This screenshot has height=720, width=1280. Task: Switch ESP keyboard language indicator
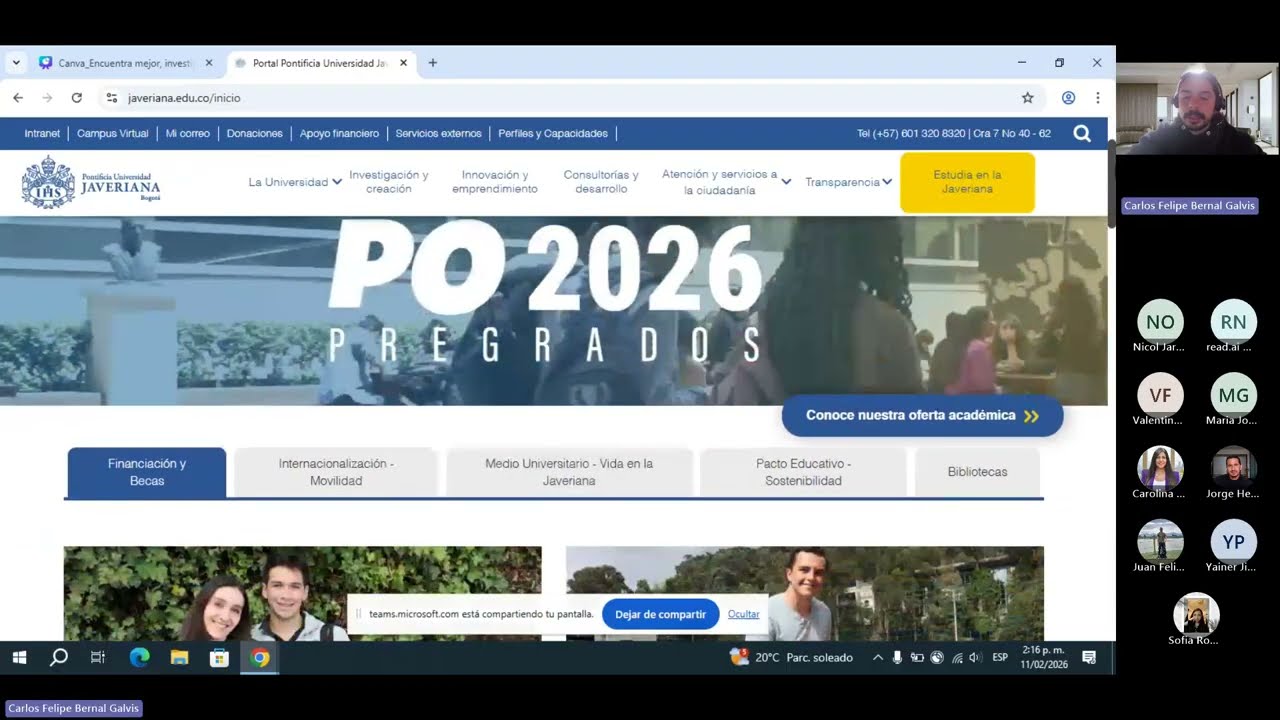coord(1000,658)
